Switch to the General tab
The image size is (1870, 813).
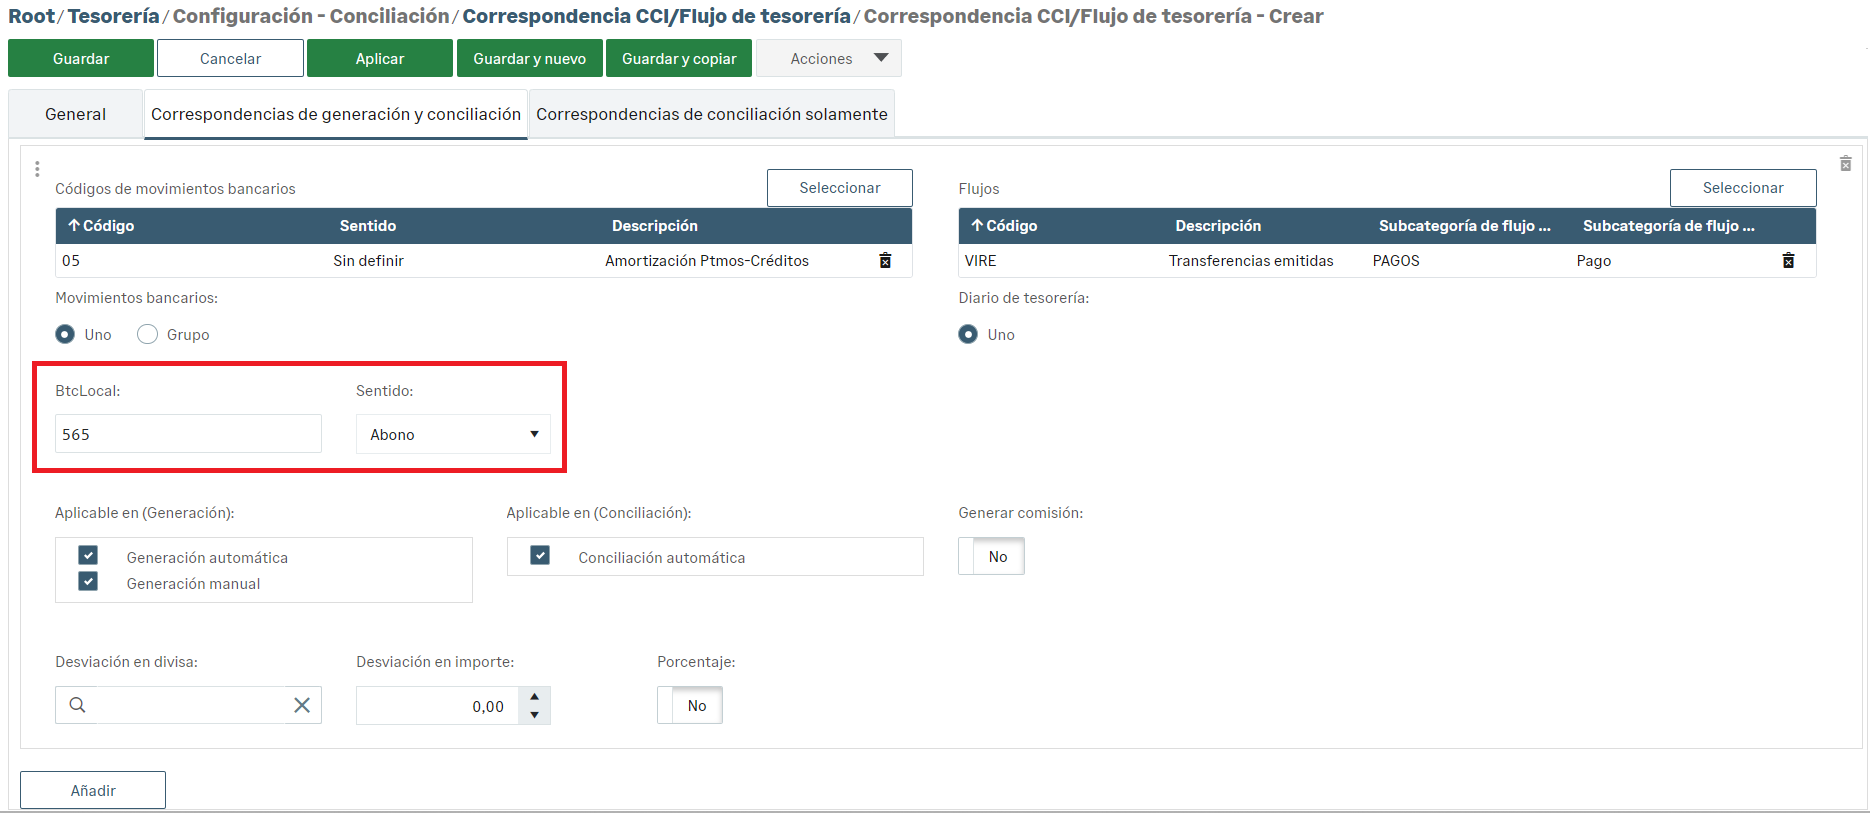pos(75,114)
